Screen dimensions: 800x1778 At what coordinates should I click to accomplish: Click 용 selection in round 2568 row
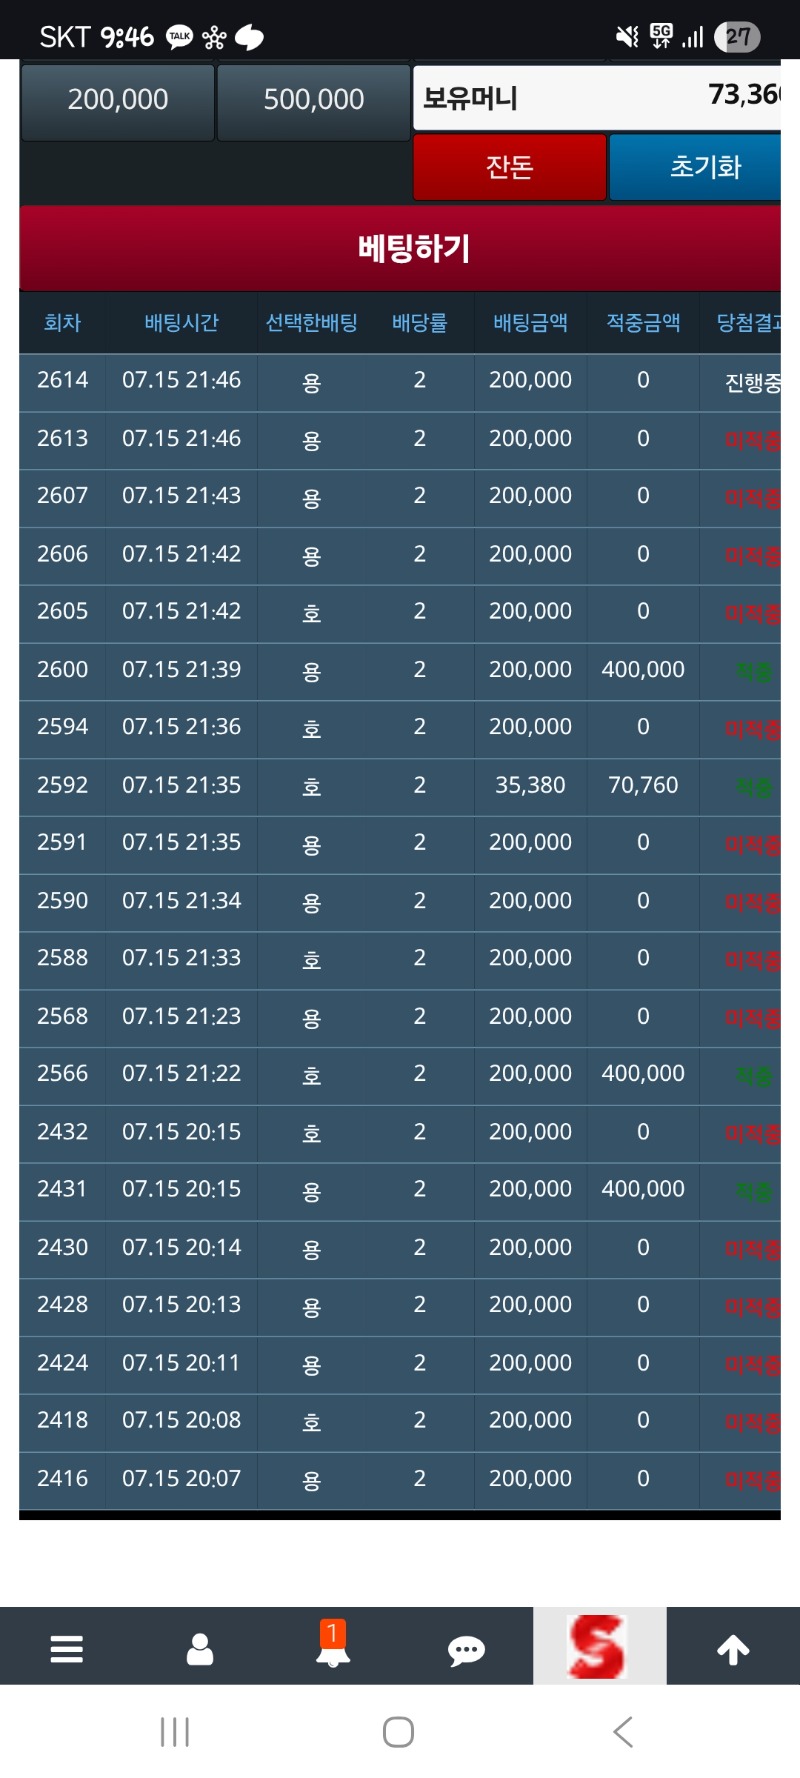click(x=311, y=1018)
